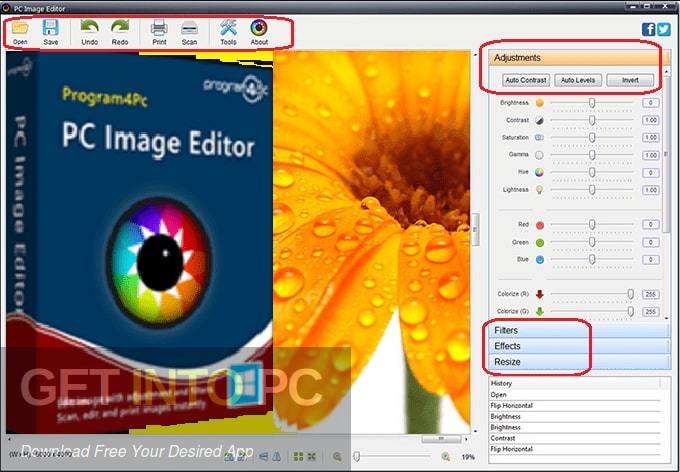Click the Contrast value field
Image resolution: width=680 pixels, height=472 pixels.
click(x=651, y=121)
